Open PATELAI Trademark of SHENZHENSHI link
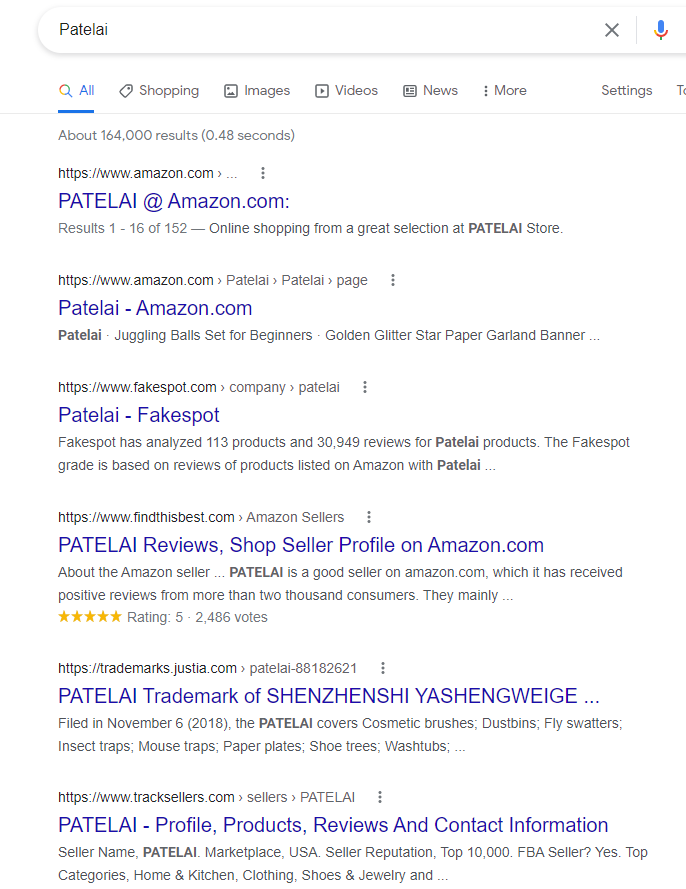The image size is (686, 889). pyautogui.click(x=328, y=696)
